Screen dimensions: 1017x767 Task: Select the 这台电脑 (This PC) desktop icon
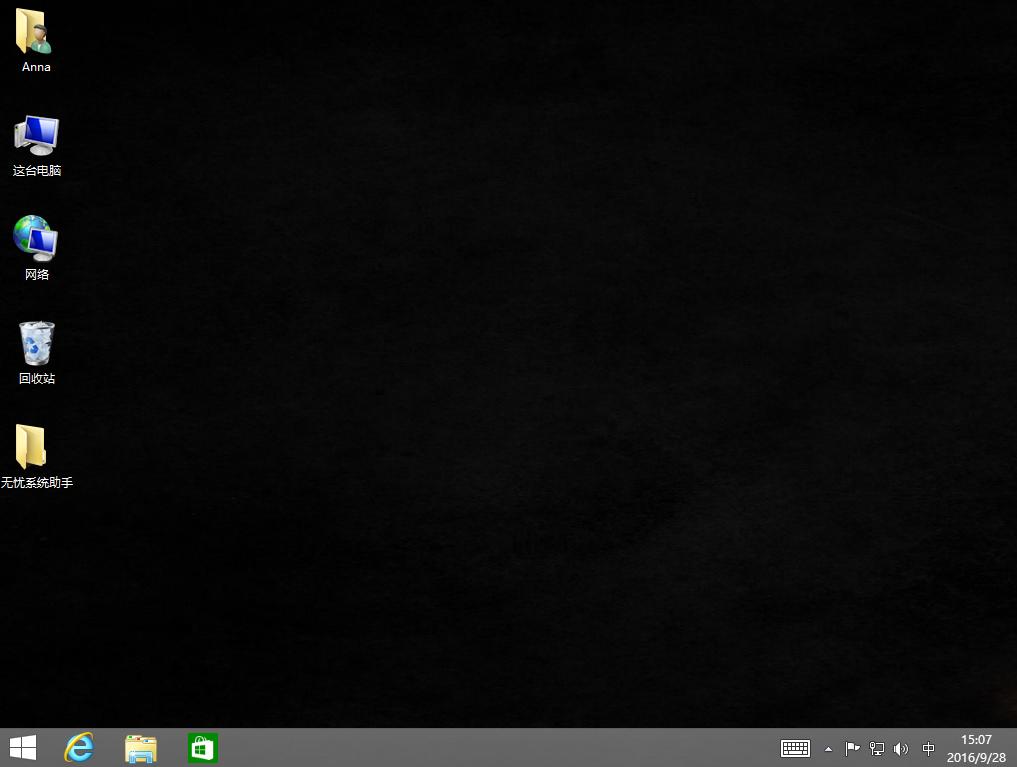pyautogui.click(x=36, y=136)
